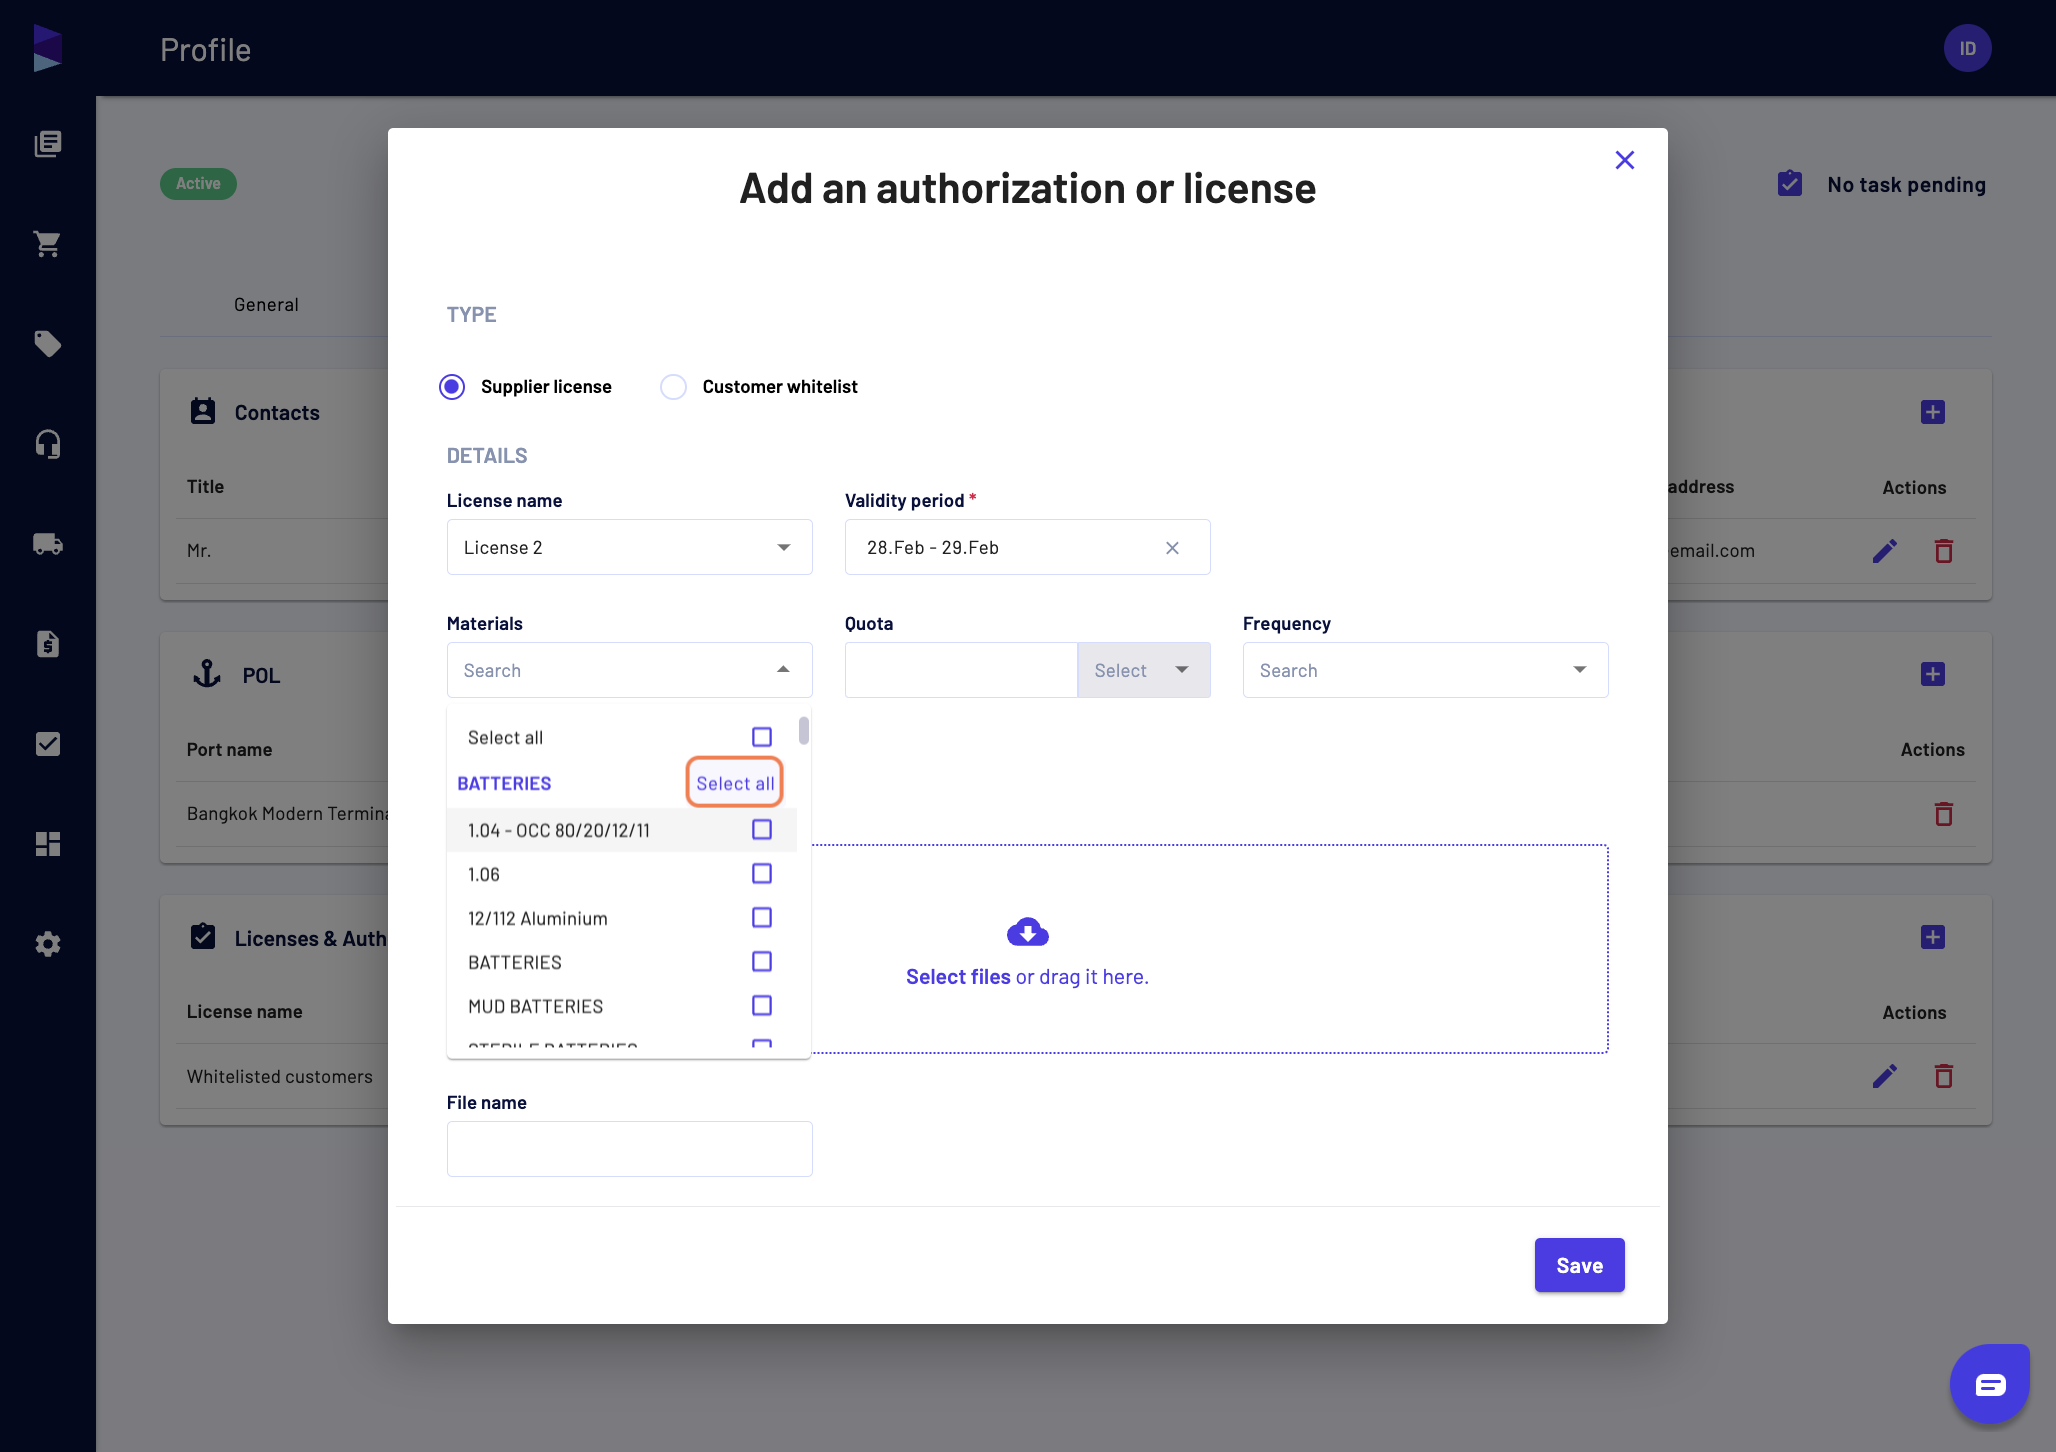Open the shopping cart sidebar icon
Screen dimensions: 2056x1452
[47, 244]
